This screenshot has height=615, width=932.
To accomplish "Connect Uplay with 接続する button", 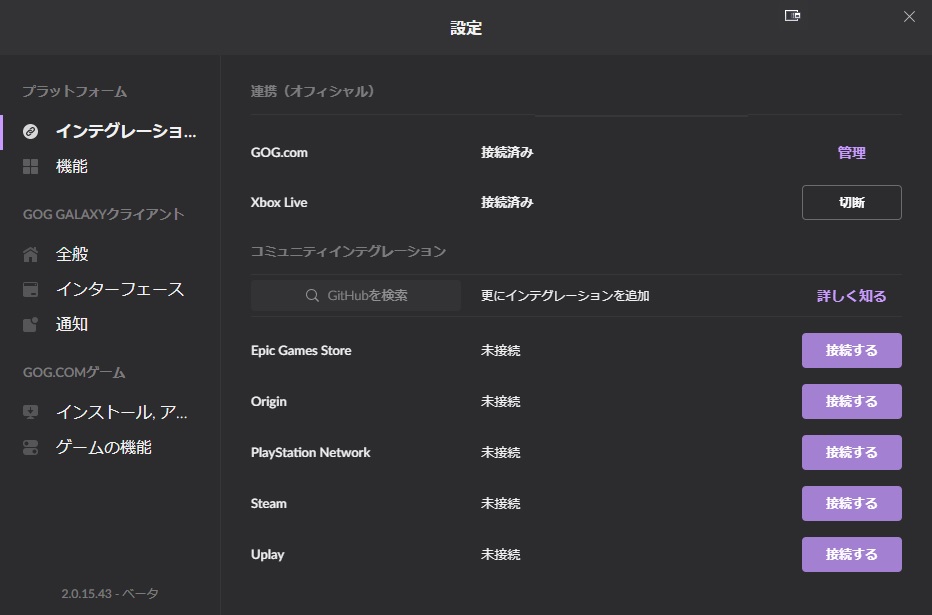I will 852,555.
